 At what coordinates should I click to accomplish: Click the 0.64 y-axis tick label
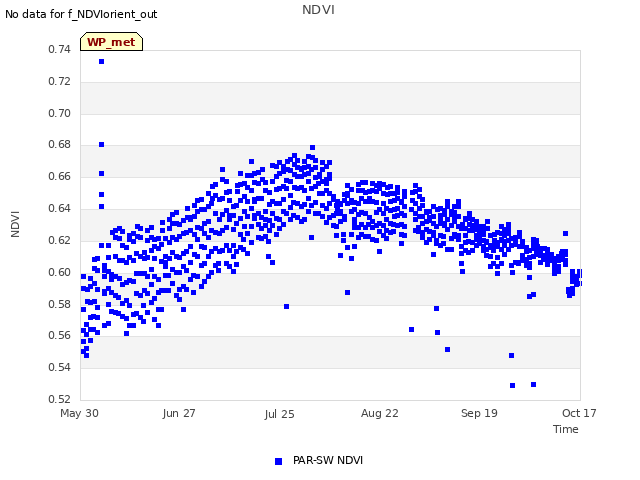[x=60, y=208]
